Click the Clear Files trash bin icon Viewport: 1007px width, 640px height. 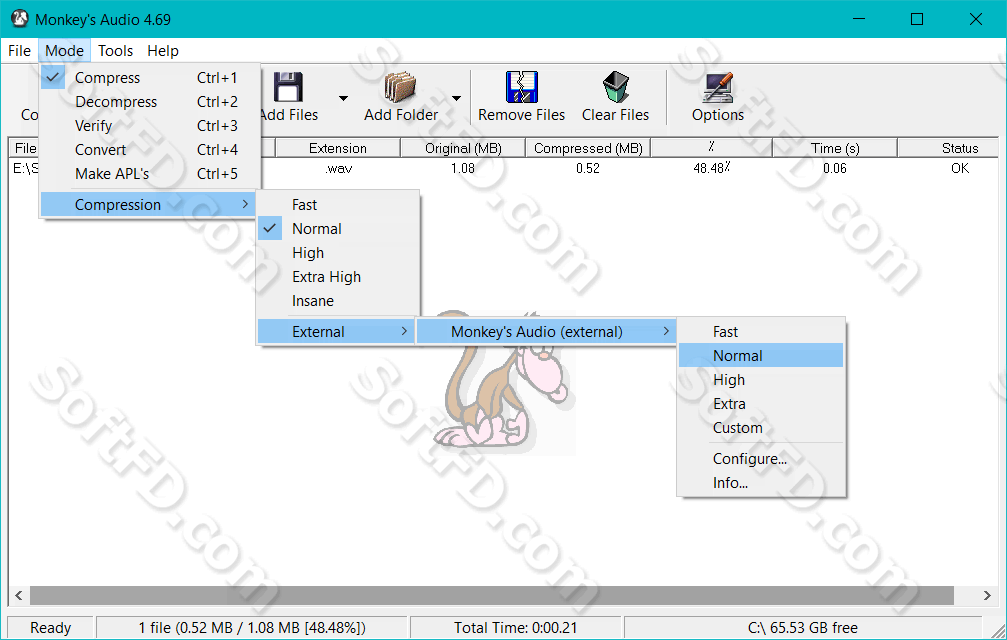point(616,87)
